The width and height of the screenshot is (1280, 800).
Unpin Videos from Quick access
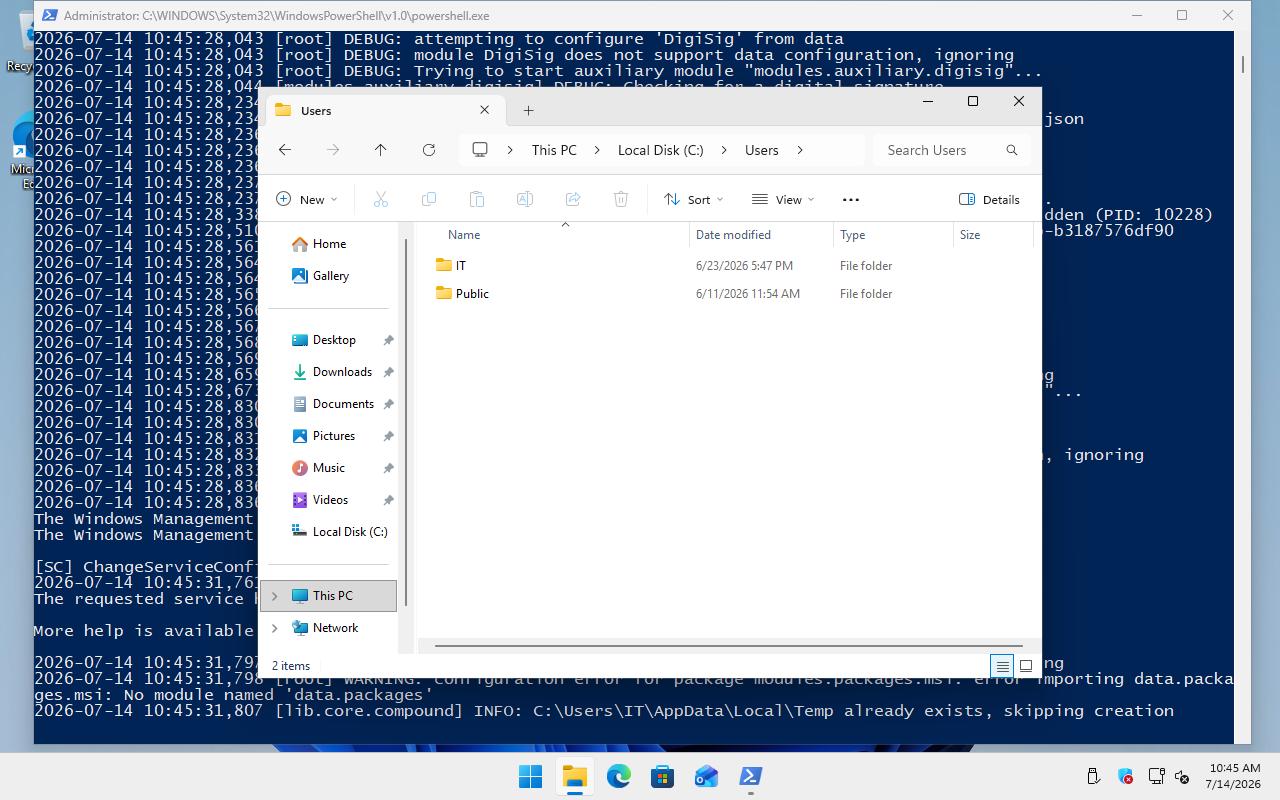coord(388,500)
